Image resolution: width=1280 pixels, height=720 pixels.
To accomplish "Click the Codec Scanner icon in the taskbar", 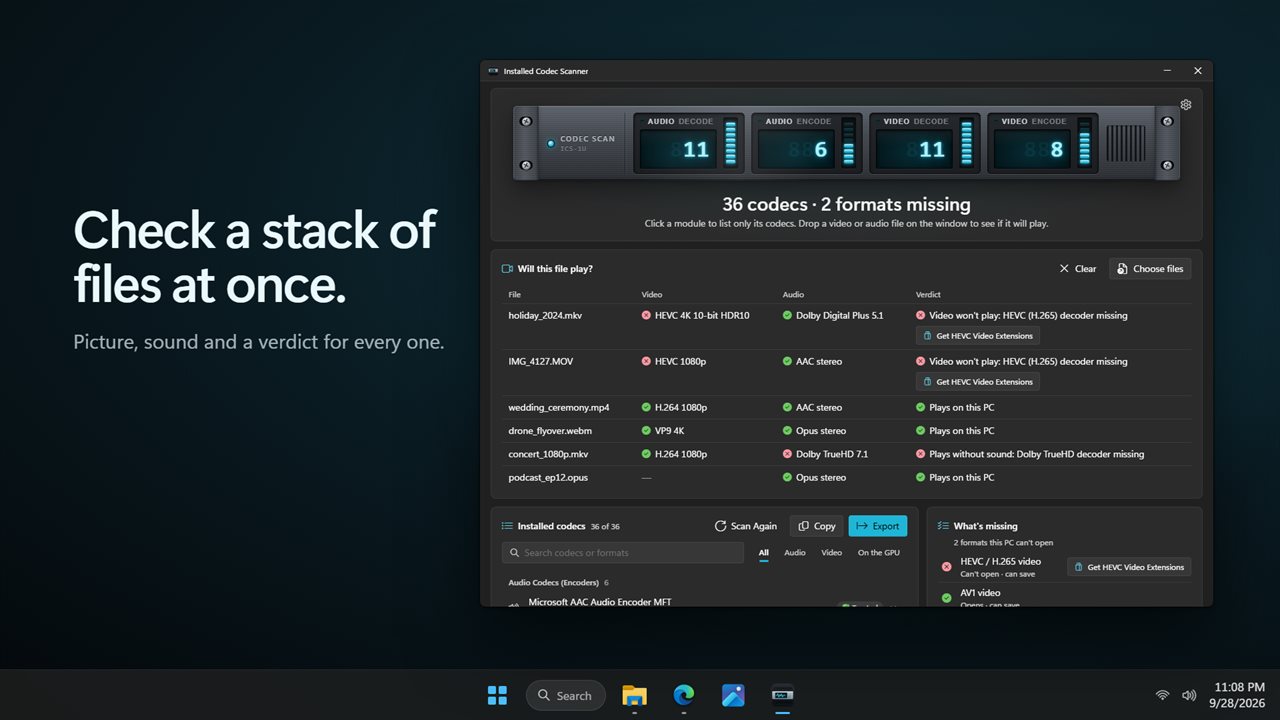I will point(782,695).
